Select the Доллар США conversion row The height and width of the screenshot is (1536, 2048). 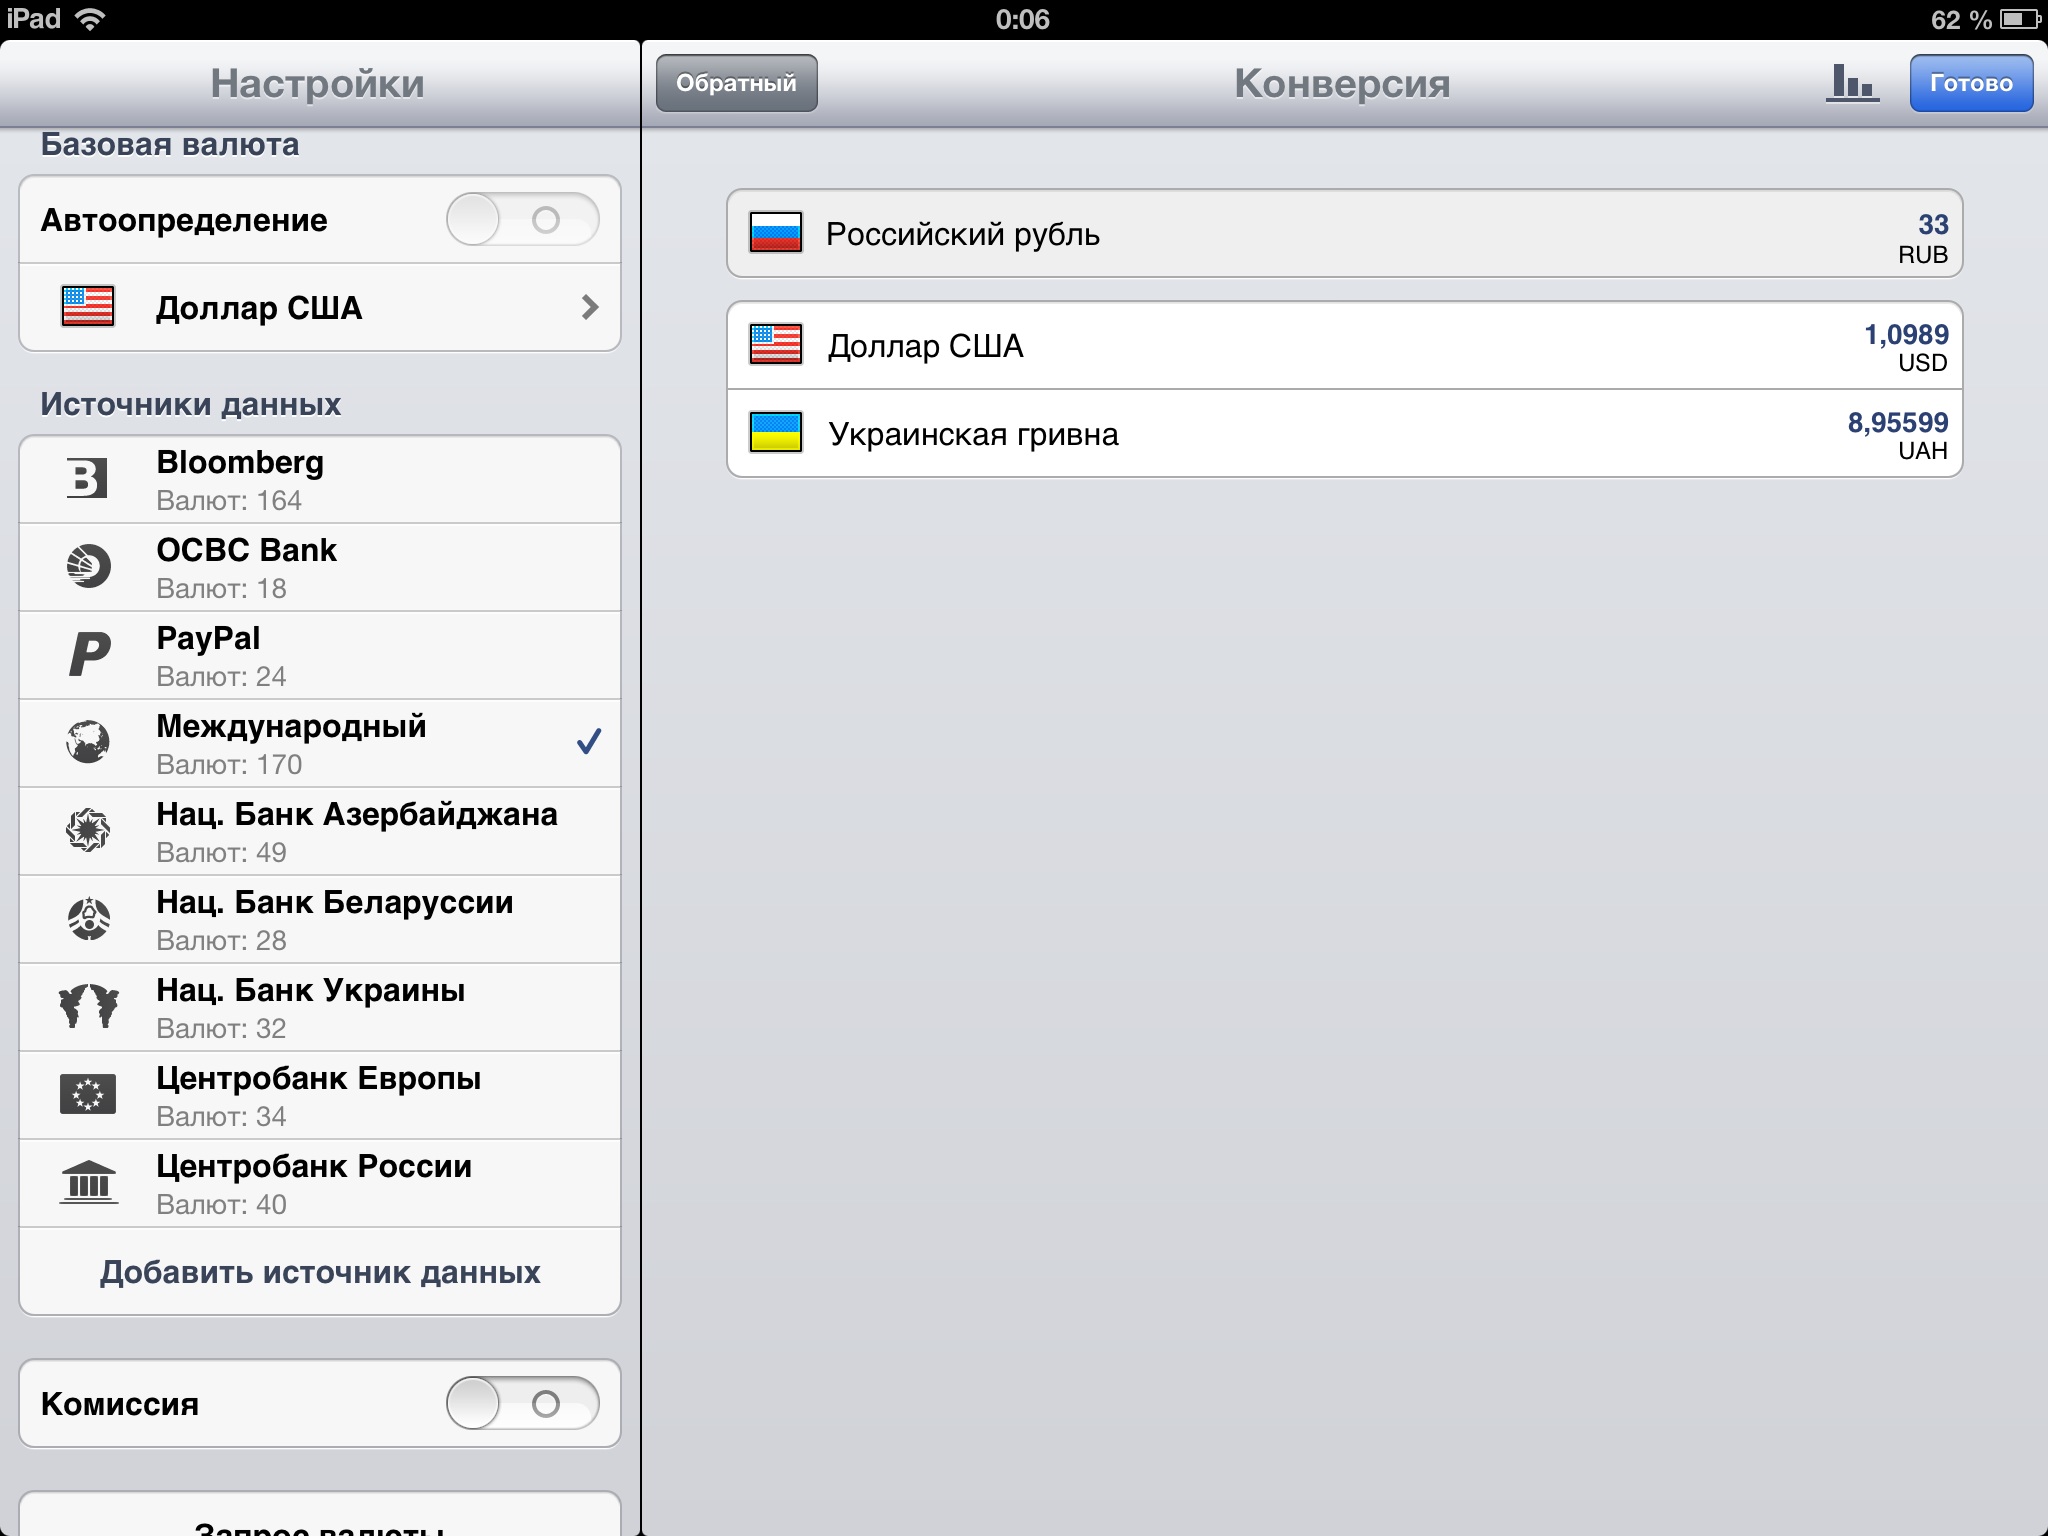(x=1344, y=345)
